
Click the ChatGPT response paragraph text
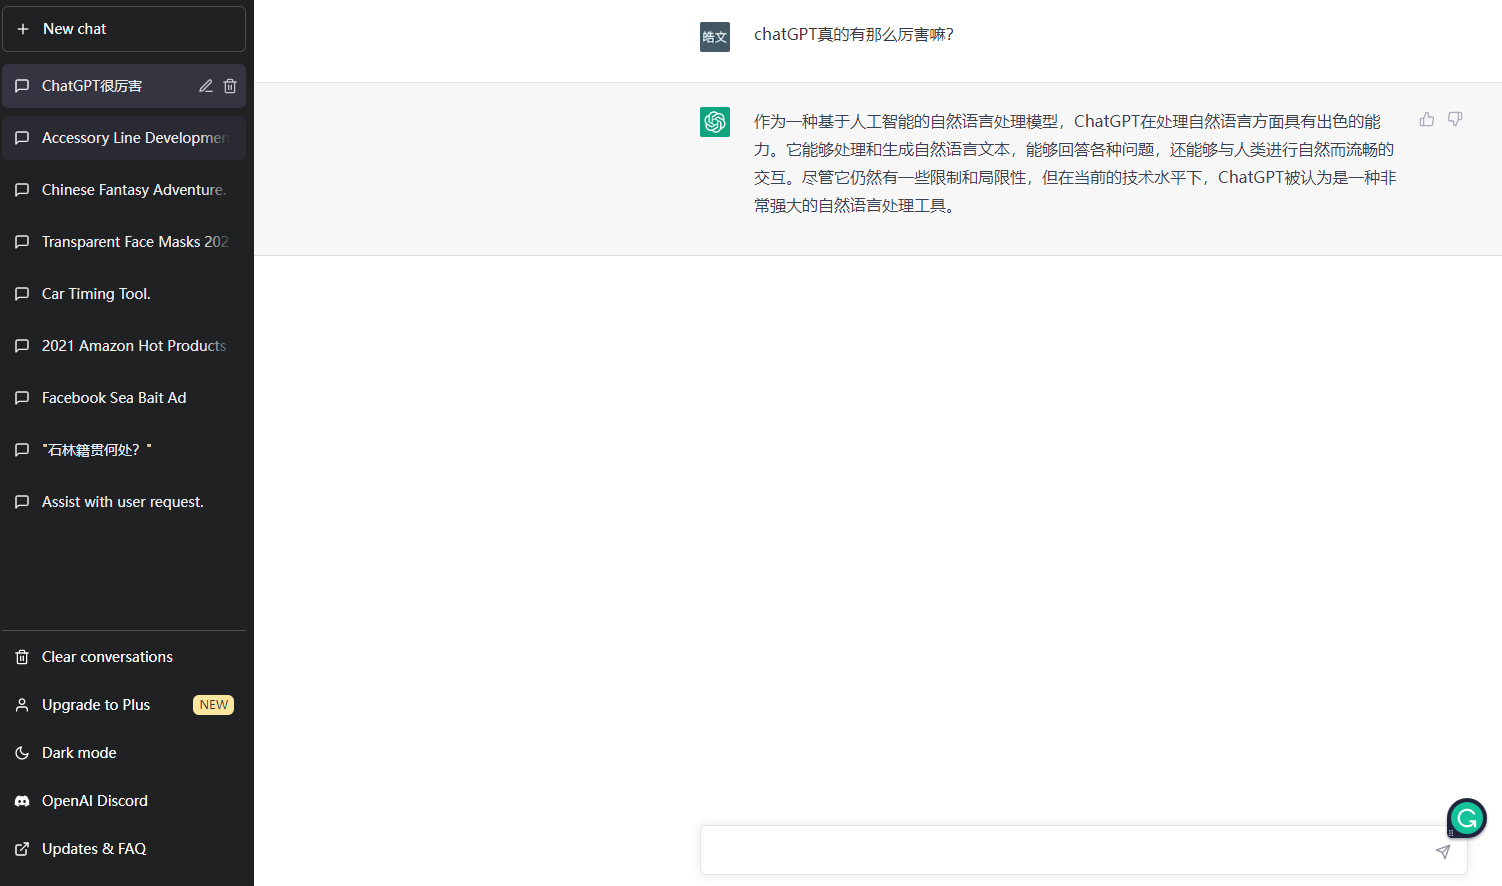click(x=1075, y=163)
